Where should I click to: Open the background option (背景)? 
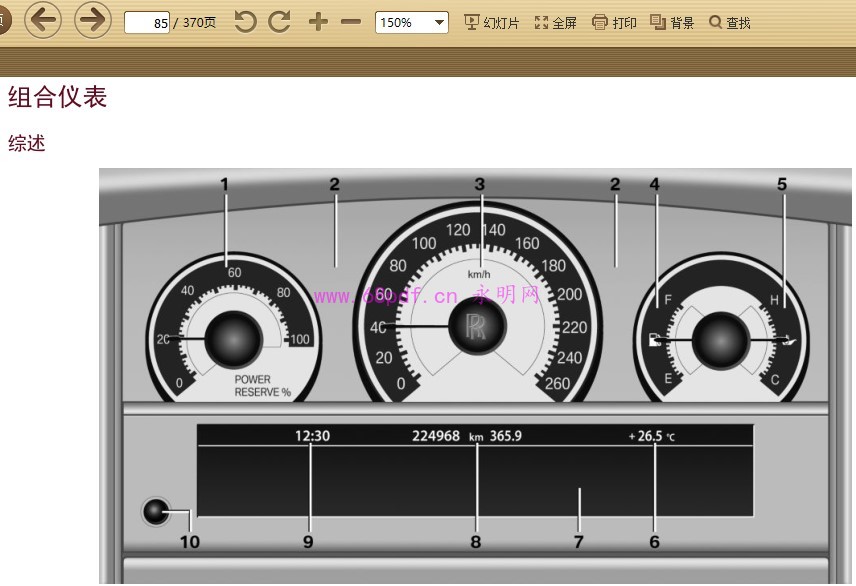(672, 23)
